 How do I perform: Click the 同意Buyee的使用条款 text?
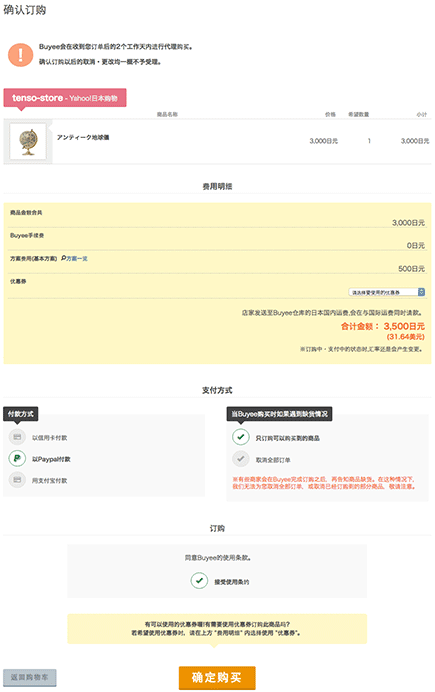click(x=218, y=558)
